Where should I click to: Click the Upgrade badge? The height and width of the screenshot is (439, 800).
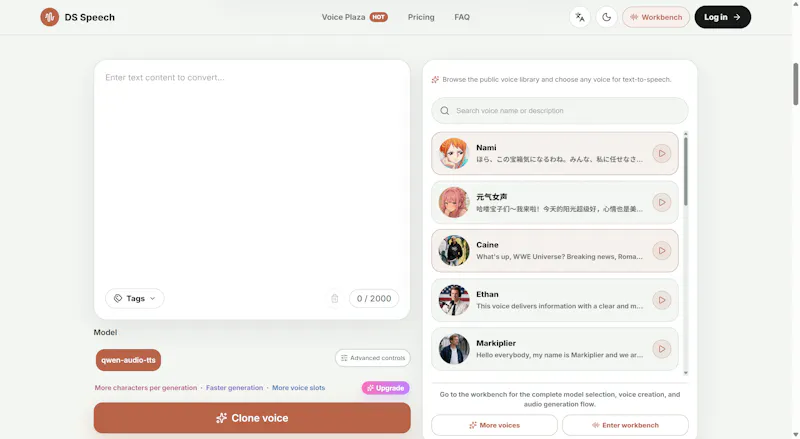pos(386,388)
